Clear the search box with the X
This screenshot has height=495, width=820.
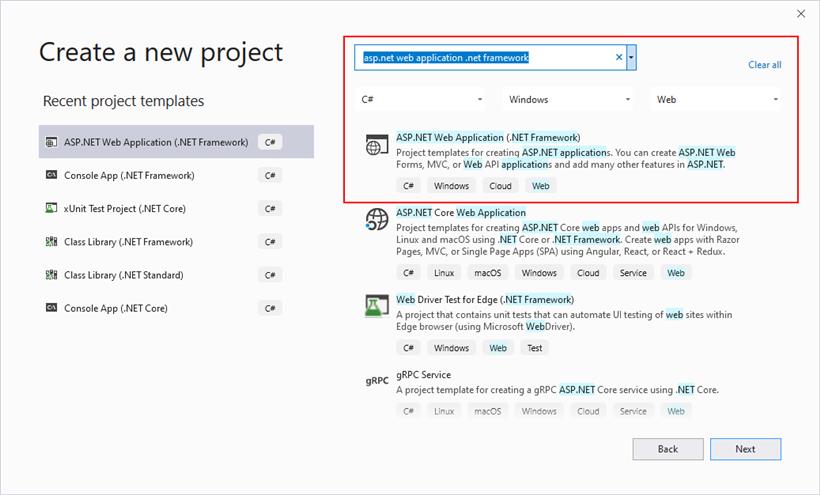coord(619,57)
